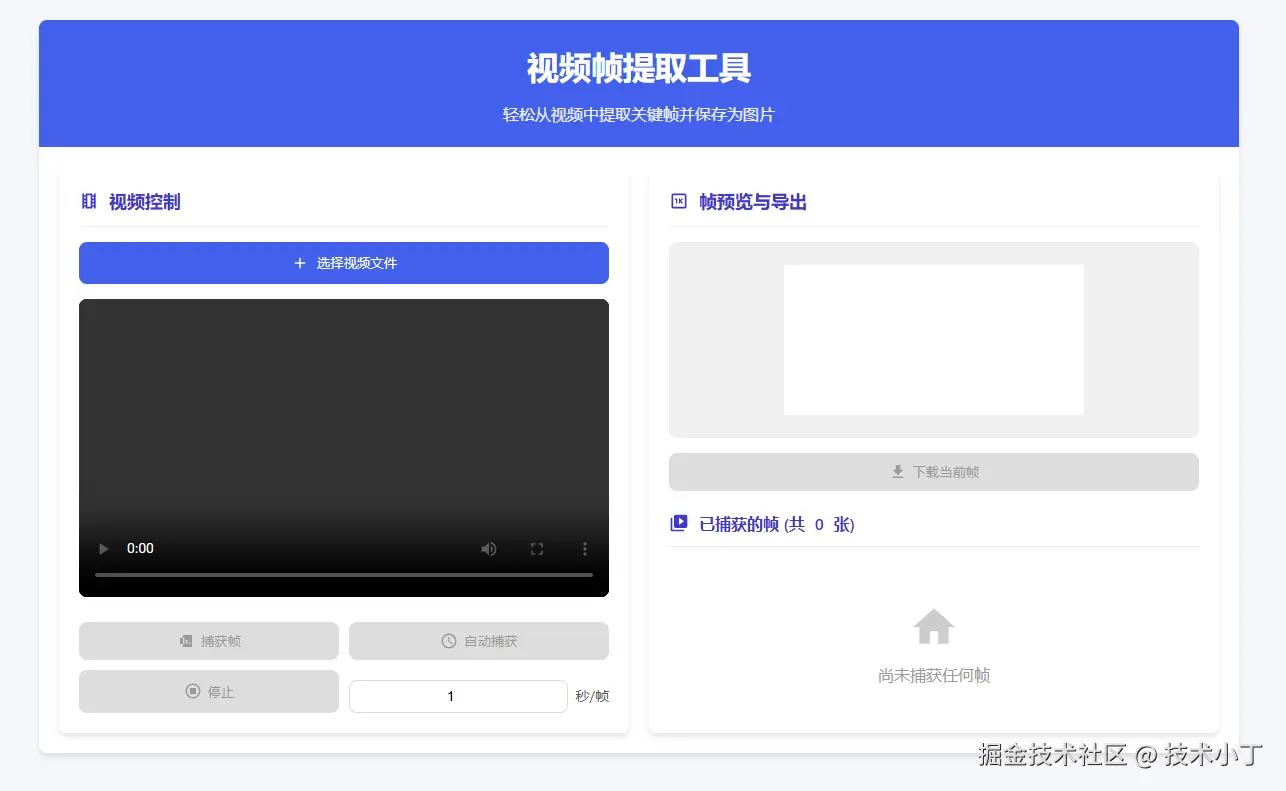The height and width of the screenshot is (791, 1286).
Task: Click the 视频控制 heading
Action: pyautogui.click(x=145, y=202)
